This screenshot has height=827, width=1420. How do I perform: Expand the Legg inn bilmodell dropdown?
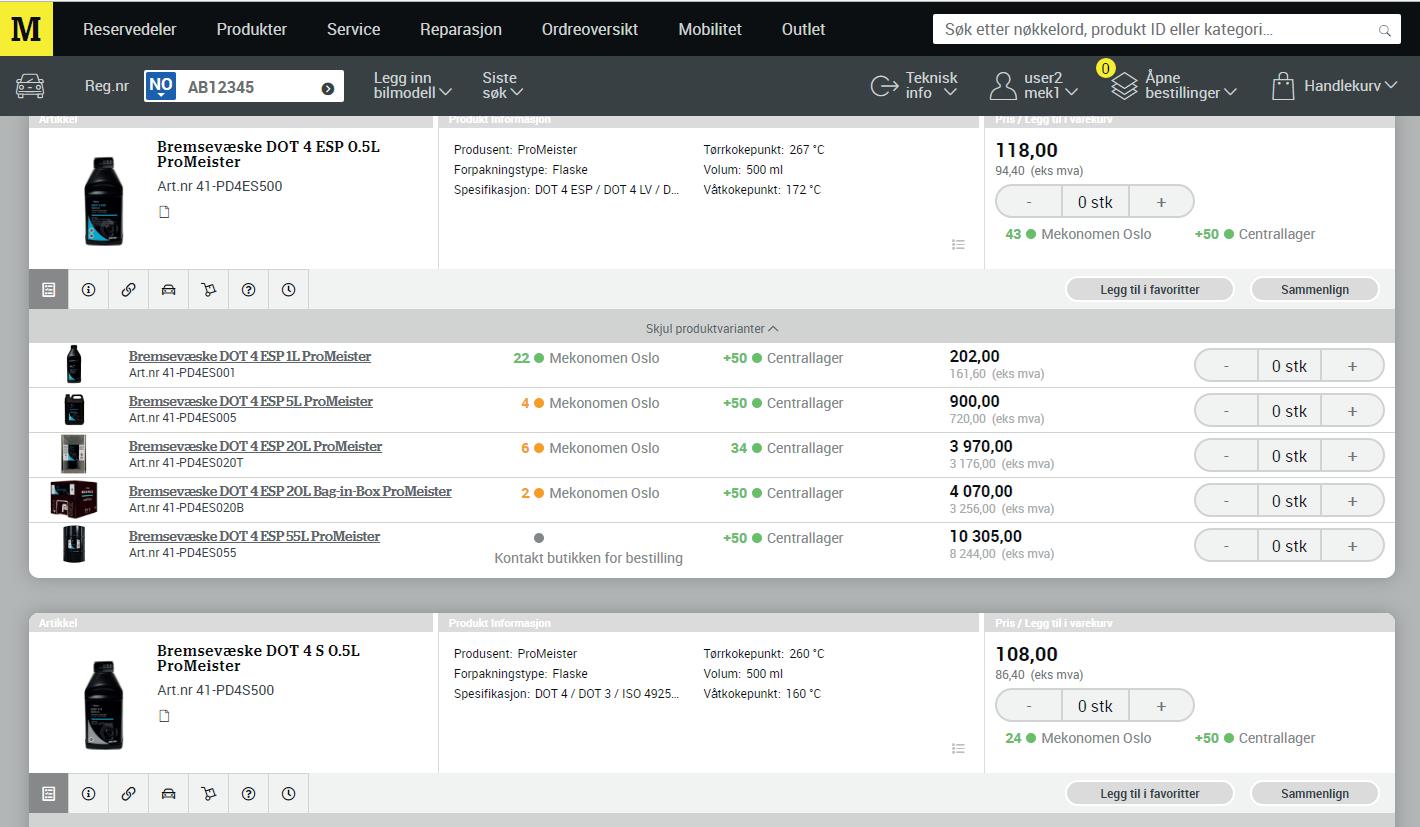412,86
